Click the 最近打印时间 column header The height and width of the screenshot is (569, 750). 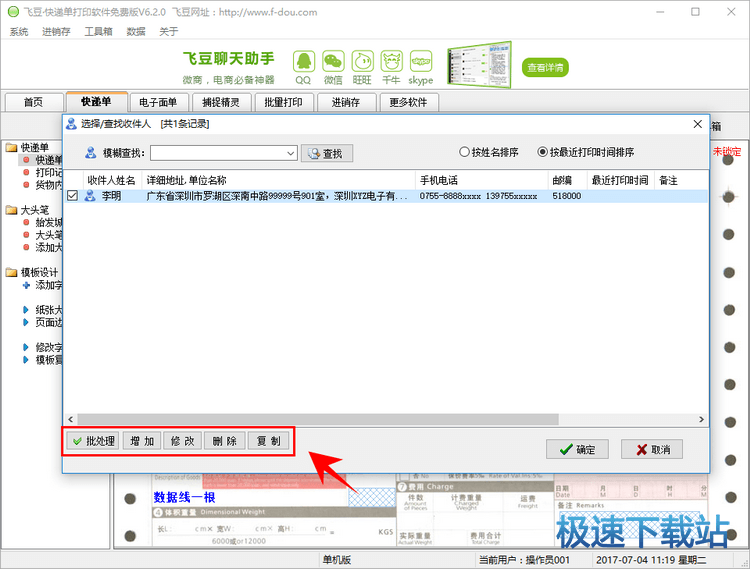pos(620,180)
